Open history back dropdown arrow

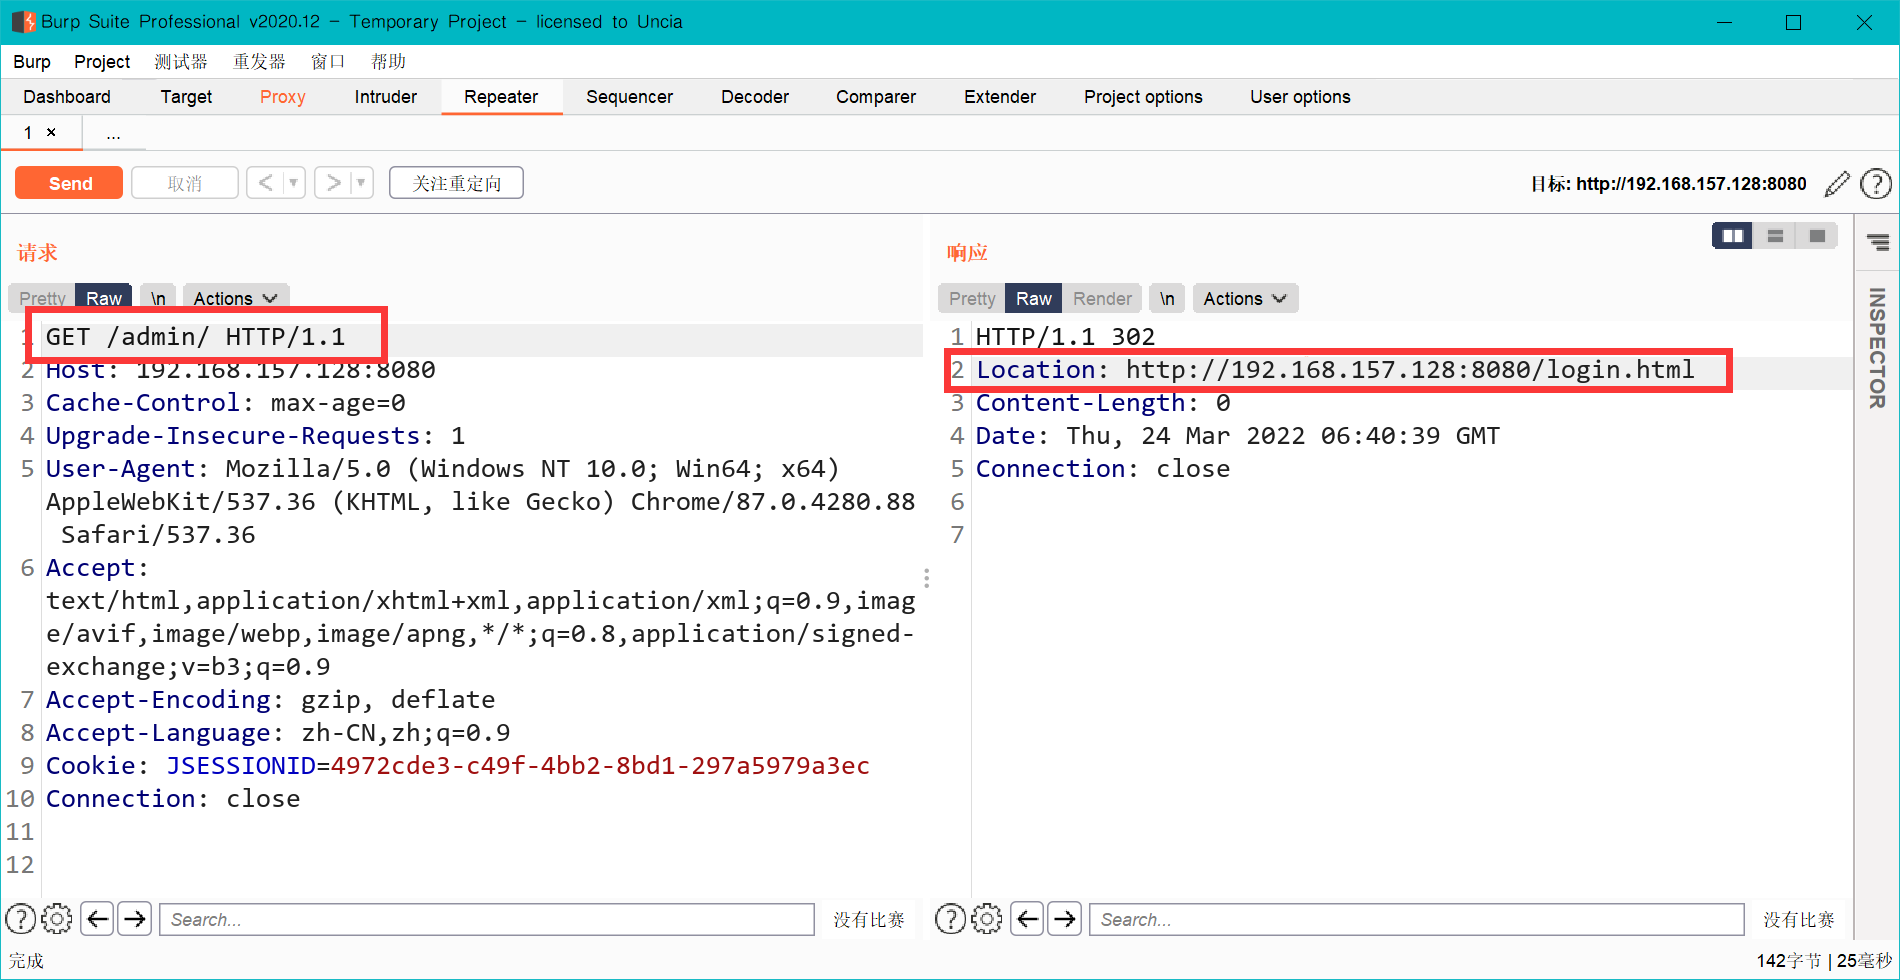click(293, 183)
